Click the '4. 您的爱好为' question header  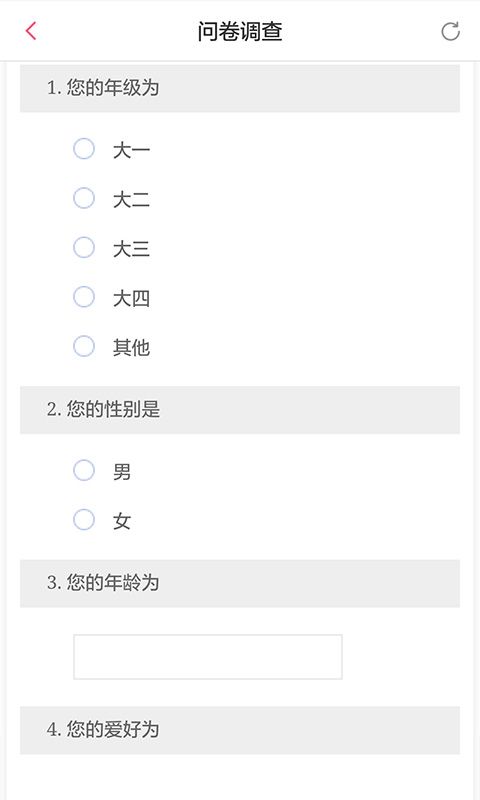(240, 730)
